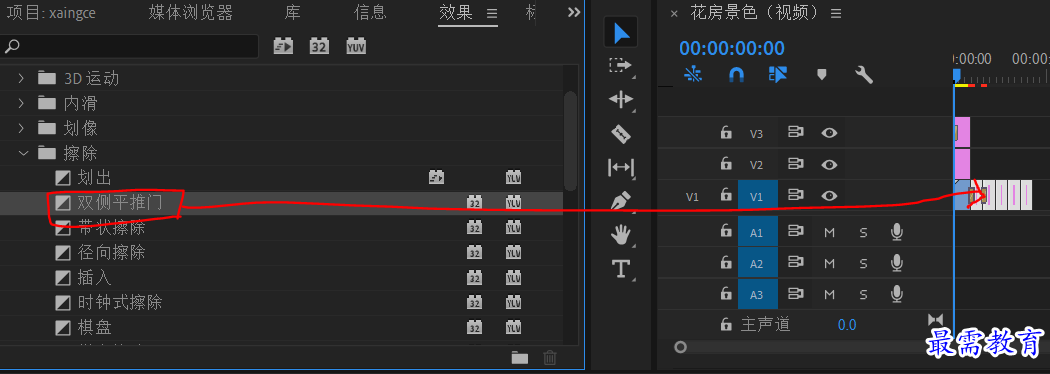The image size is (1050, 374).
Task: Select the Track Select Forward tool
Action: click(620, 66)
